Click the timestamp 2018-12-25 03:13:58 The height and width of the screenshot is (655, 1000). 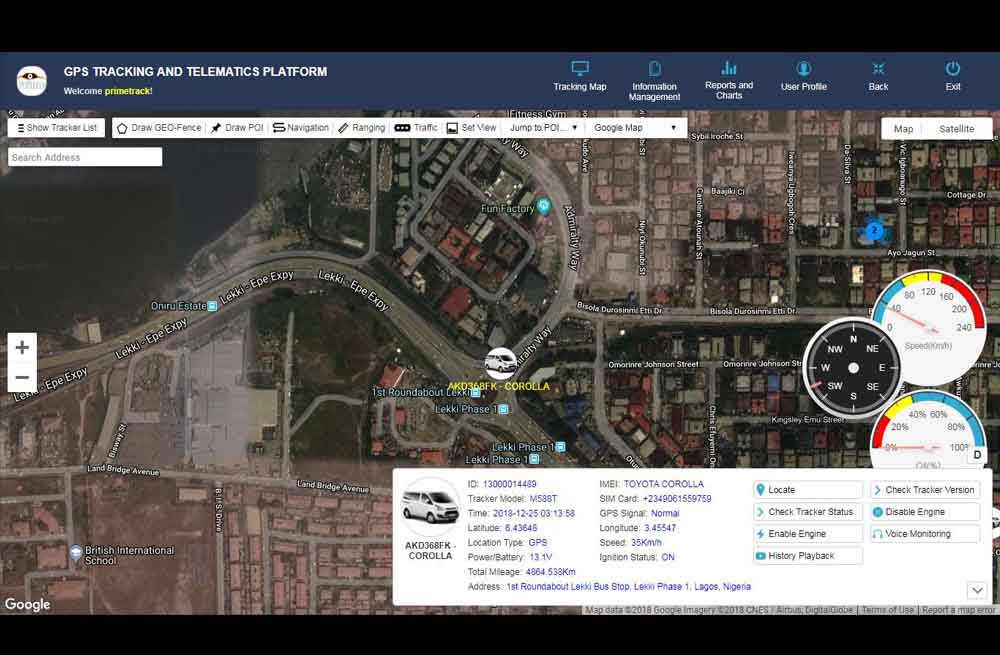pos(534,513)
